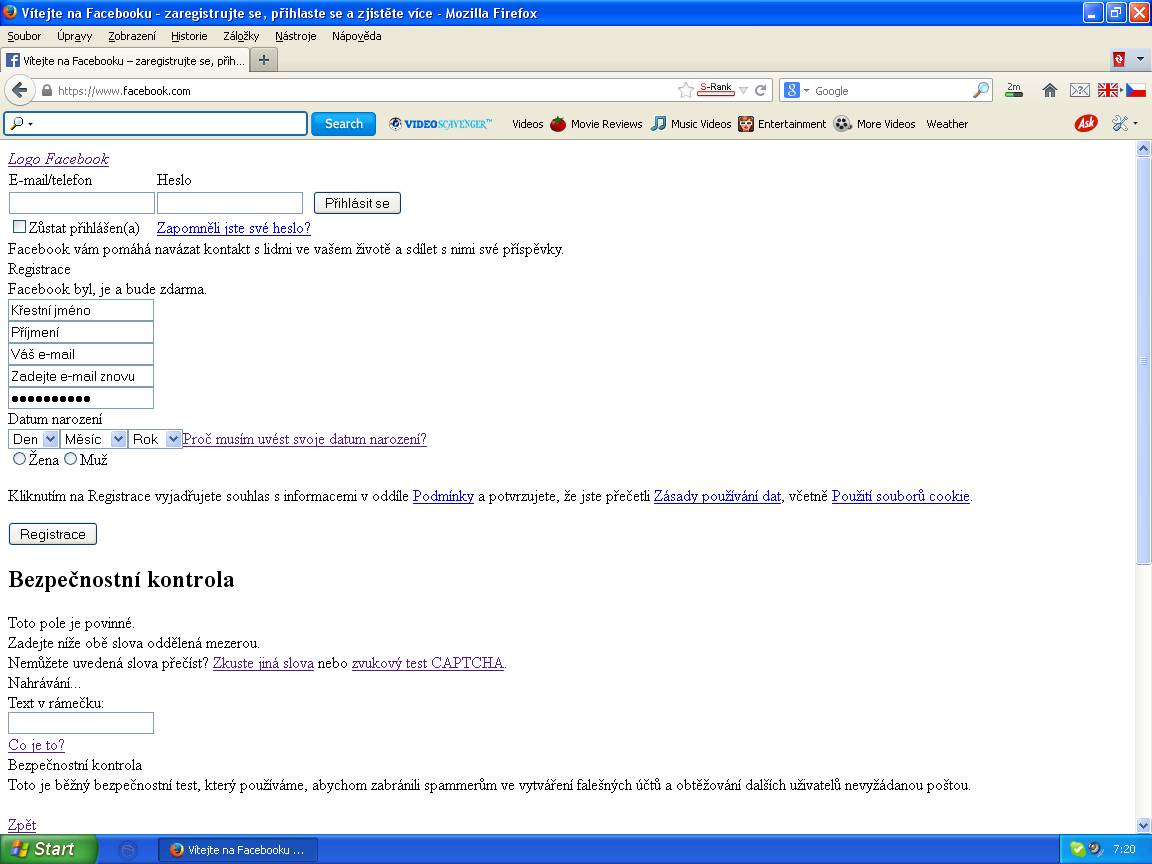Focus the Heslo password login field

click(230, 203)
